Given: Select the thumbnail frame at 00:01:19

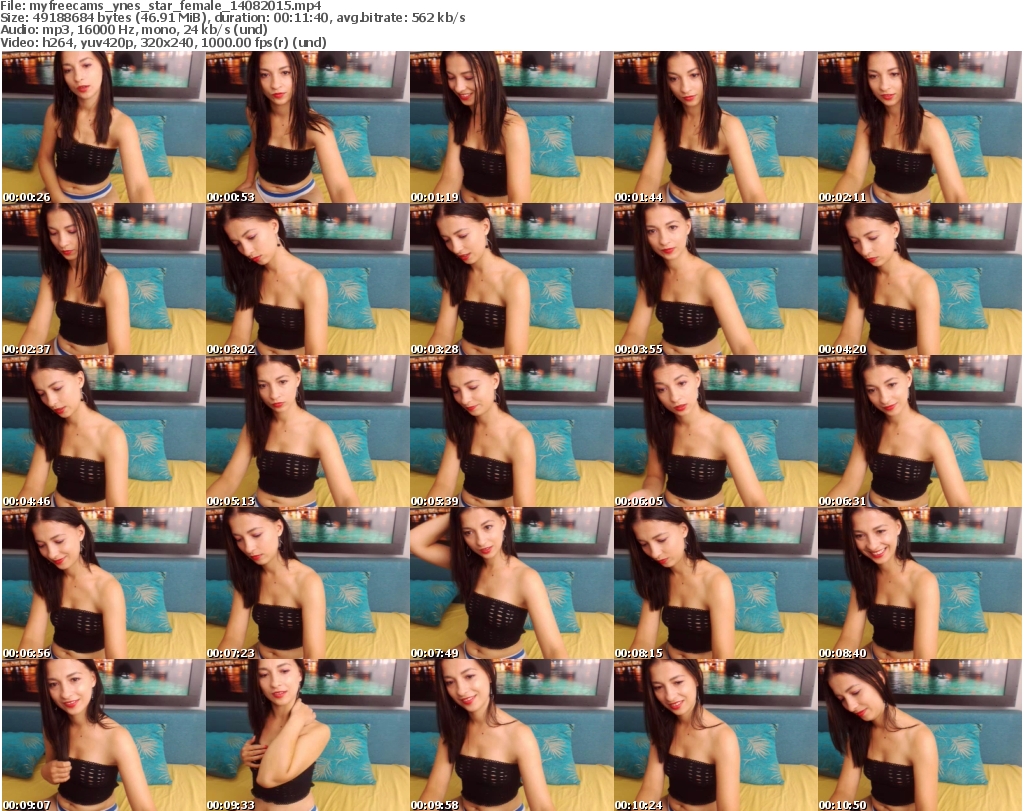Looking at the screenshot, I should coord(511,127).
